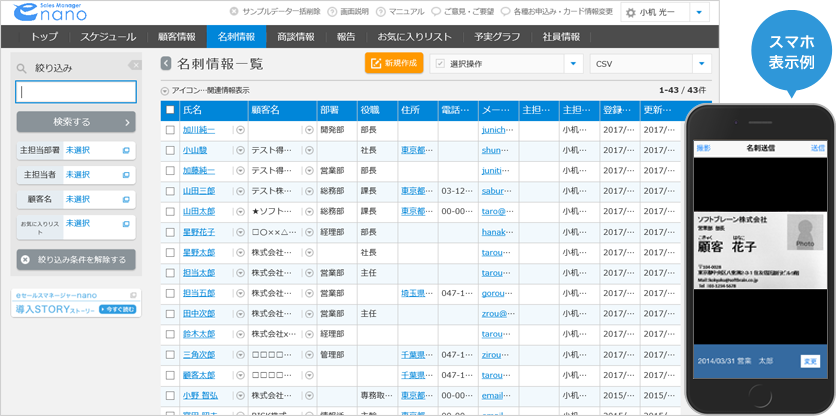This screenshot has width=836, height=416.
Task: Click the related-info icon next to 星野太郎
Action: point(240,252)
